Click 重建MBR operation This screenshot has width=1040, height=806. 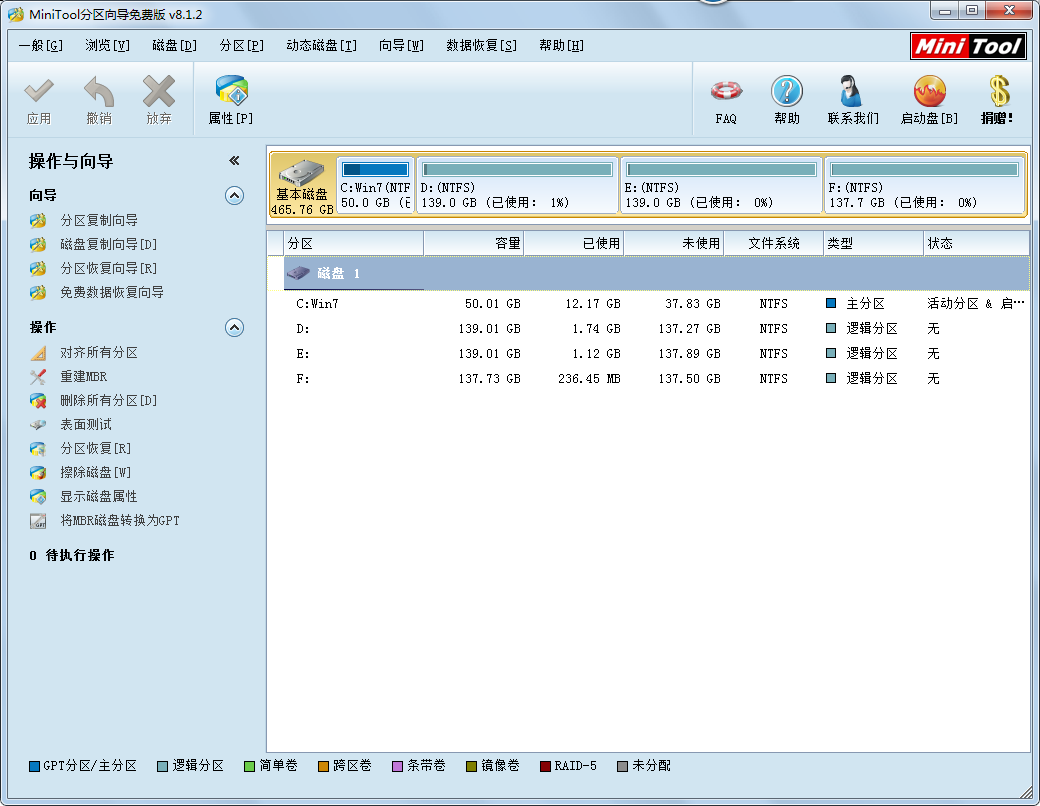click(84, 376)
